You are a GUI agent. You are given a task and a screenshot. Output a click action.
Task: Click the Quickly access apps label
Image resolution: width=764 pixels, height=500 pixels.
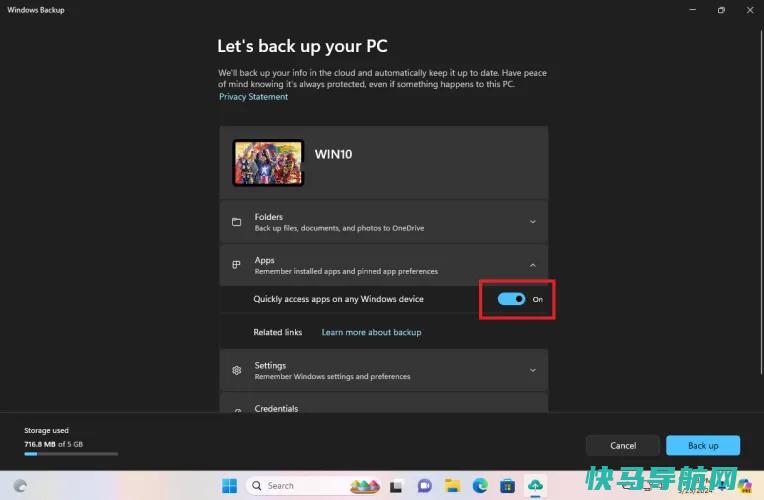pyautogui.click(x=338, y=299)
